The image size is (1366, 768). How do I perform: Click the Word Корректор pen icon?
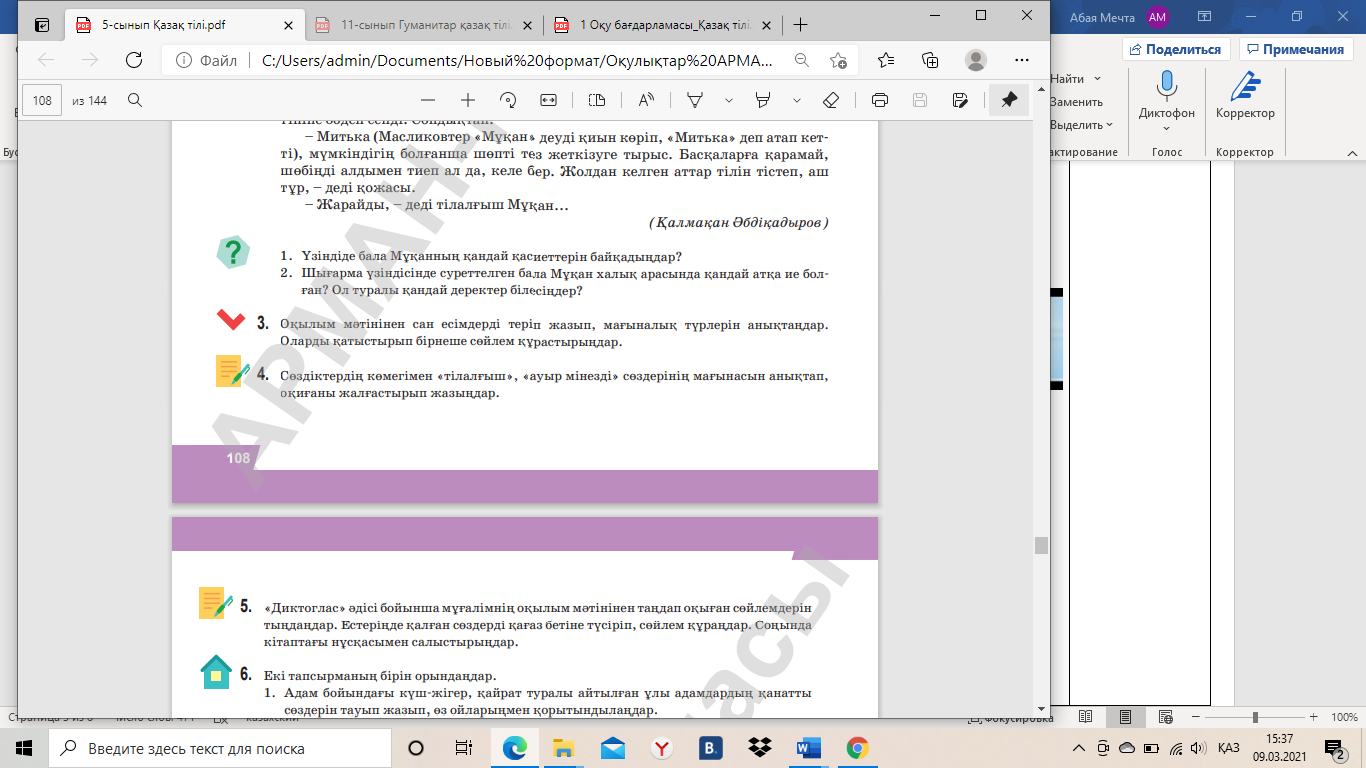(x=1245, y=86)
